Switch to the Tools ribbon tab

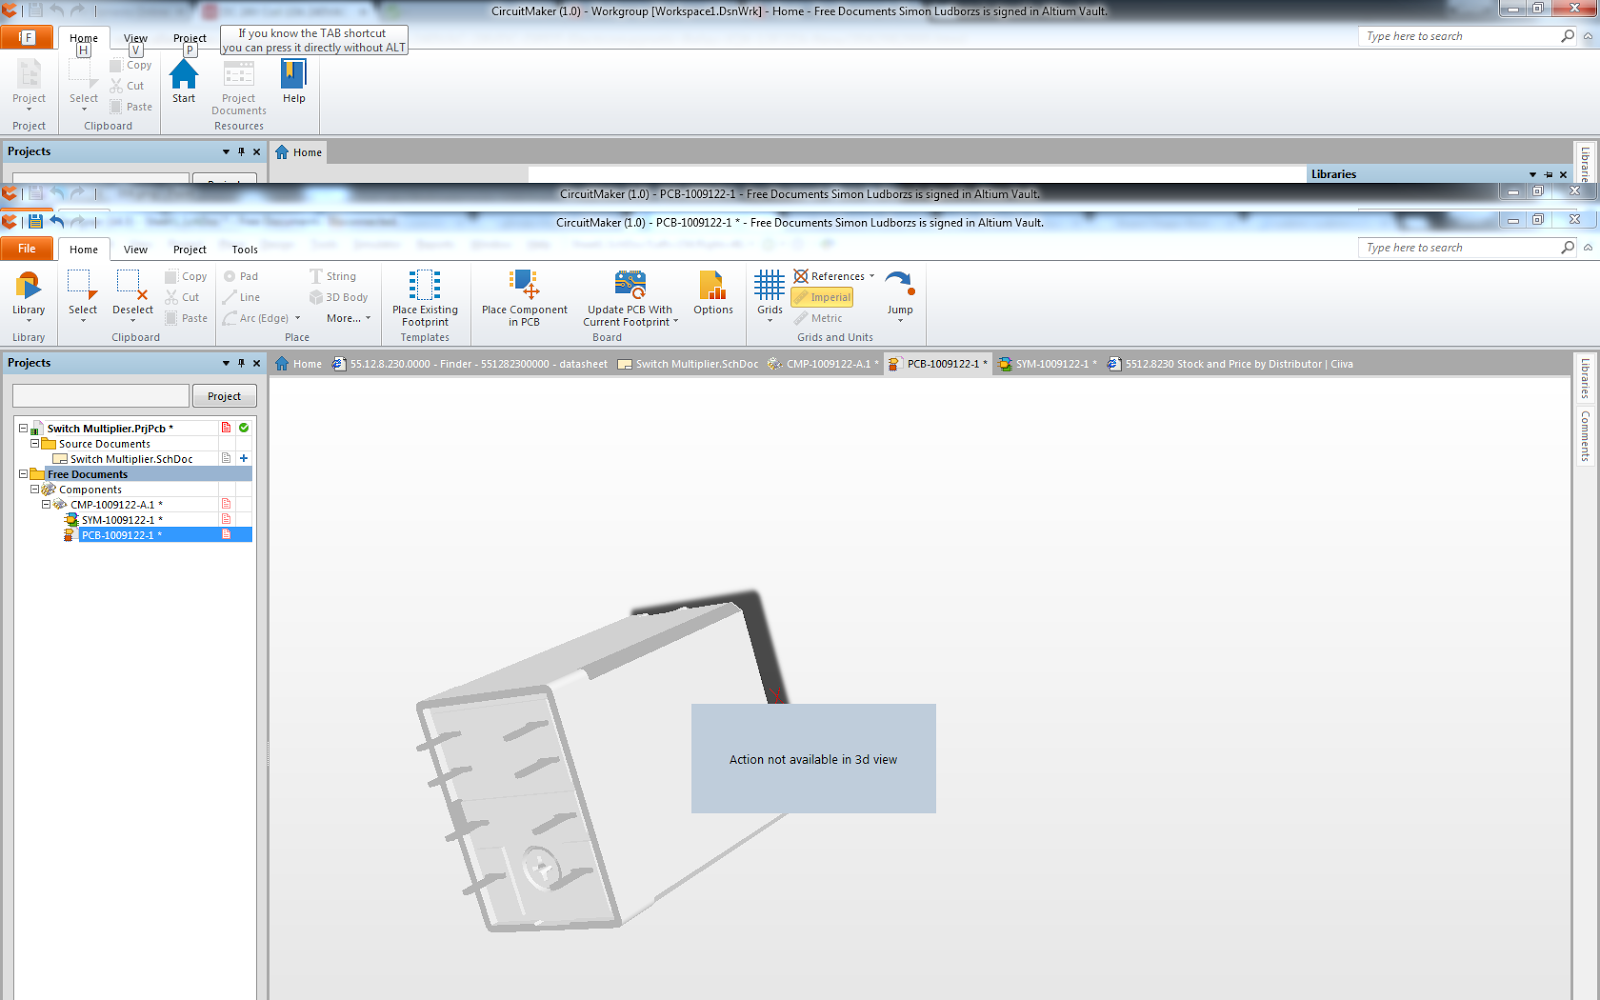coord(243,249)
